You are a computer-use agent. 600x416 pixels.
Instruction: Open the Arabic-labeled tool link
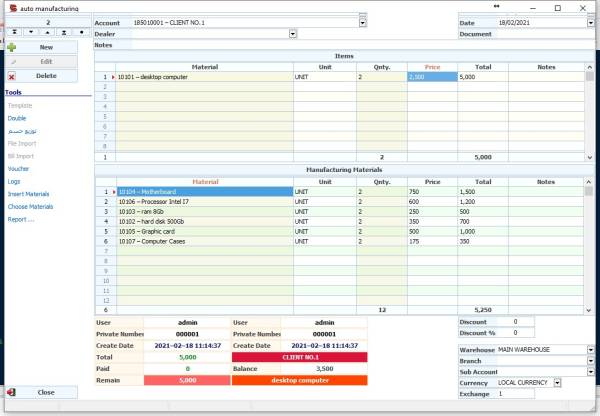(22, 131)
